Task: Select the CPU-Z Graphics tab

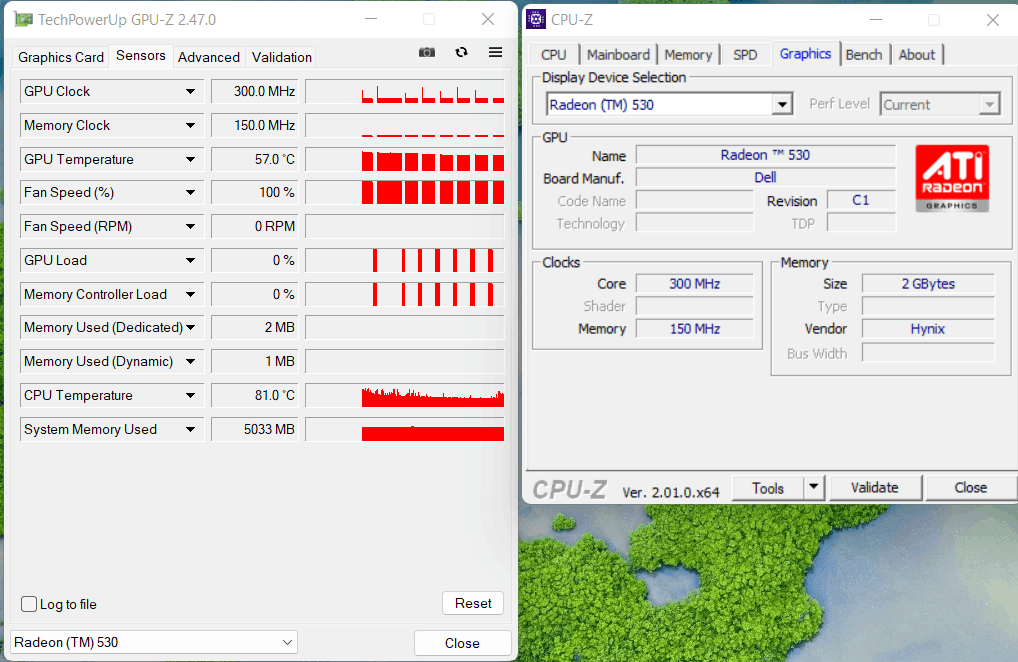Action: coord(805,54)
